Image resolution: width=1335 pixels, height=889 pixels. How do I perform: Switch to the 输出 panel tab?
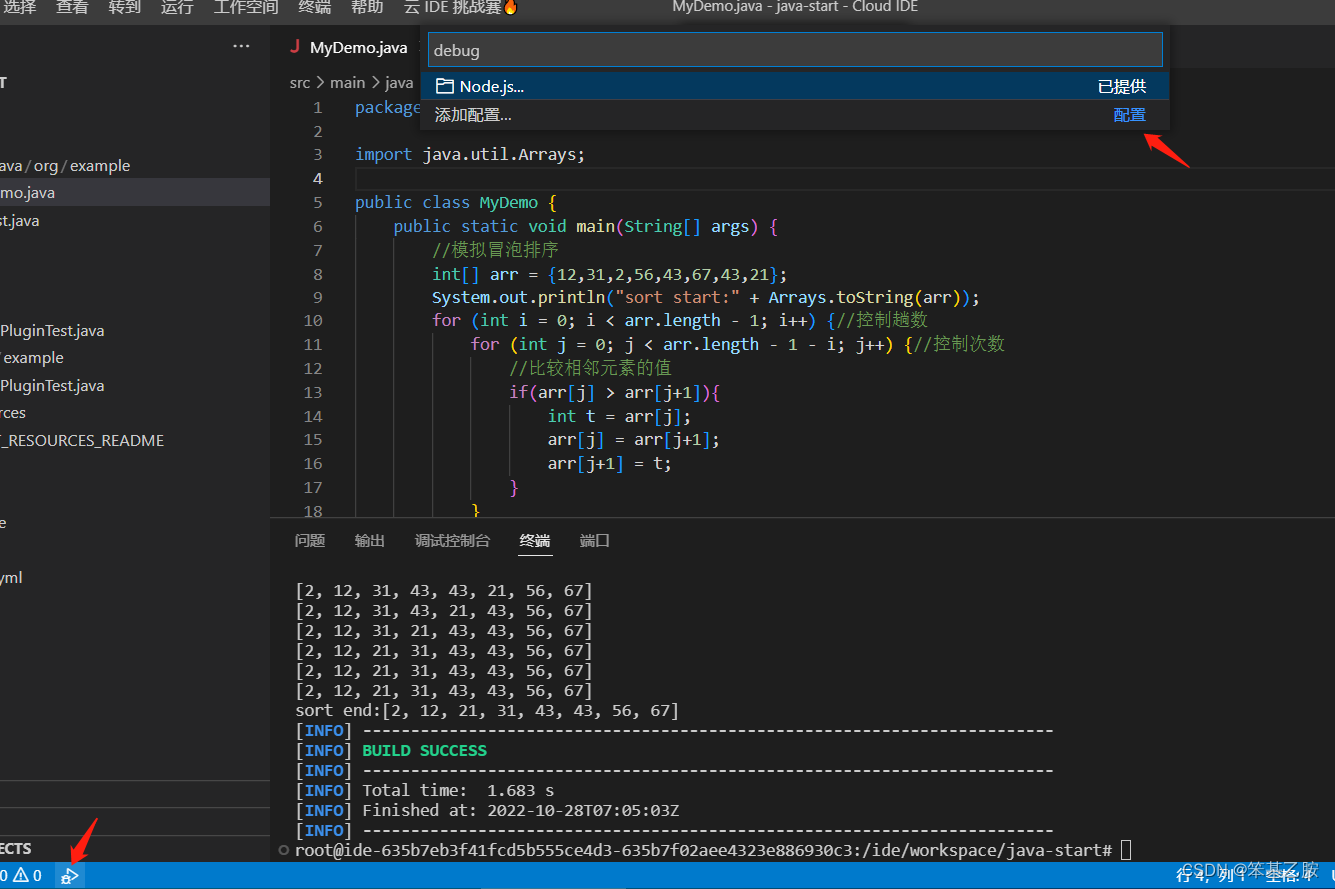[x=370, y=541]
